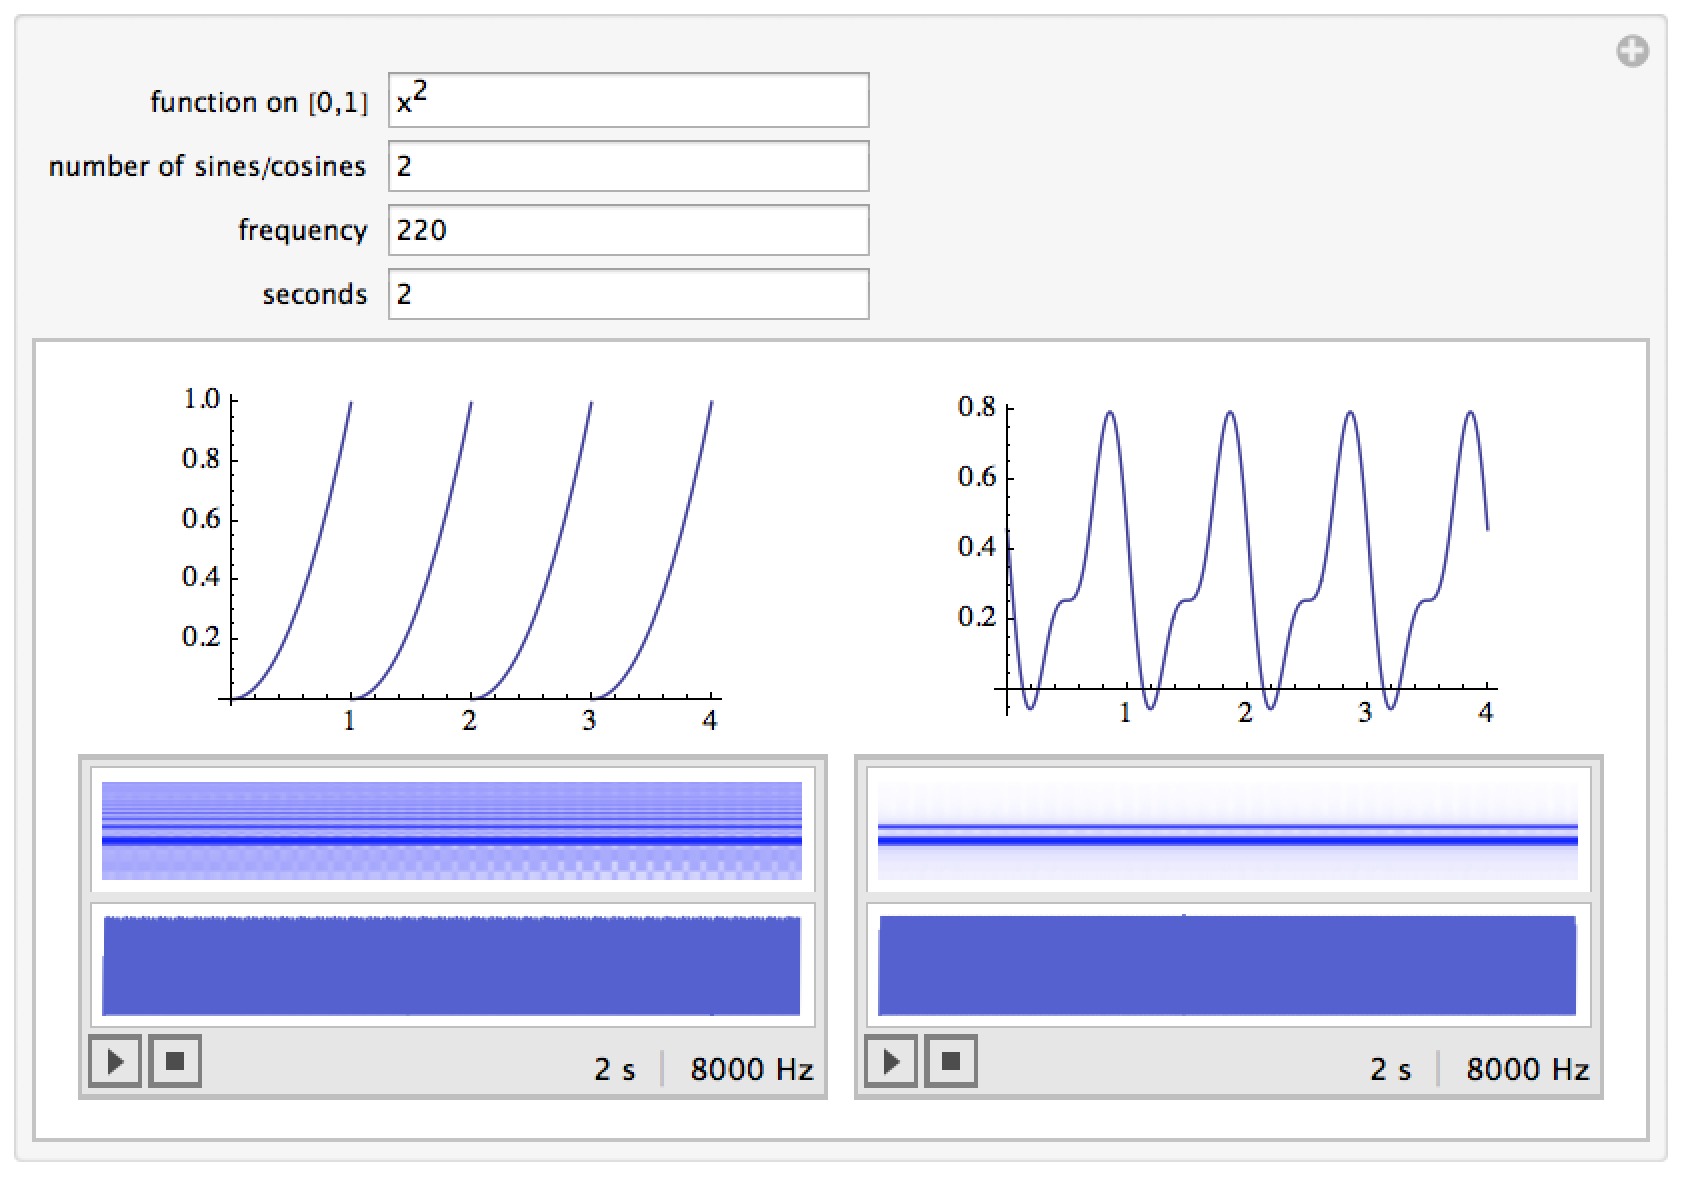Viewport: 1688px width, 1180px height.
Task: Click the '2 s' duration in left player
Action: coord(614,1069)
